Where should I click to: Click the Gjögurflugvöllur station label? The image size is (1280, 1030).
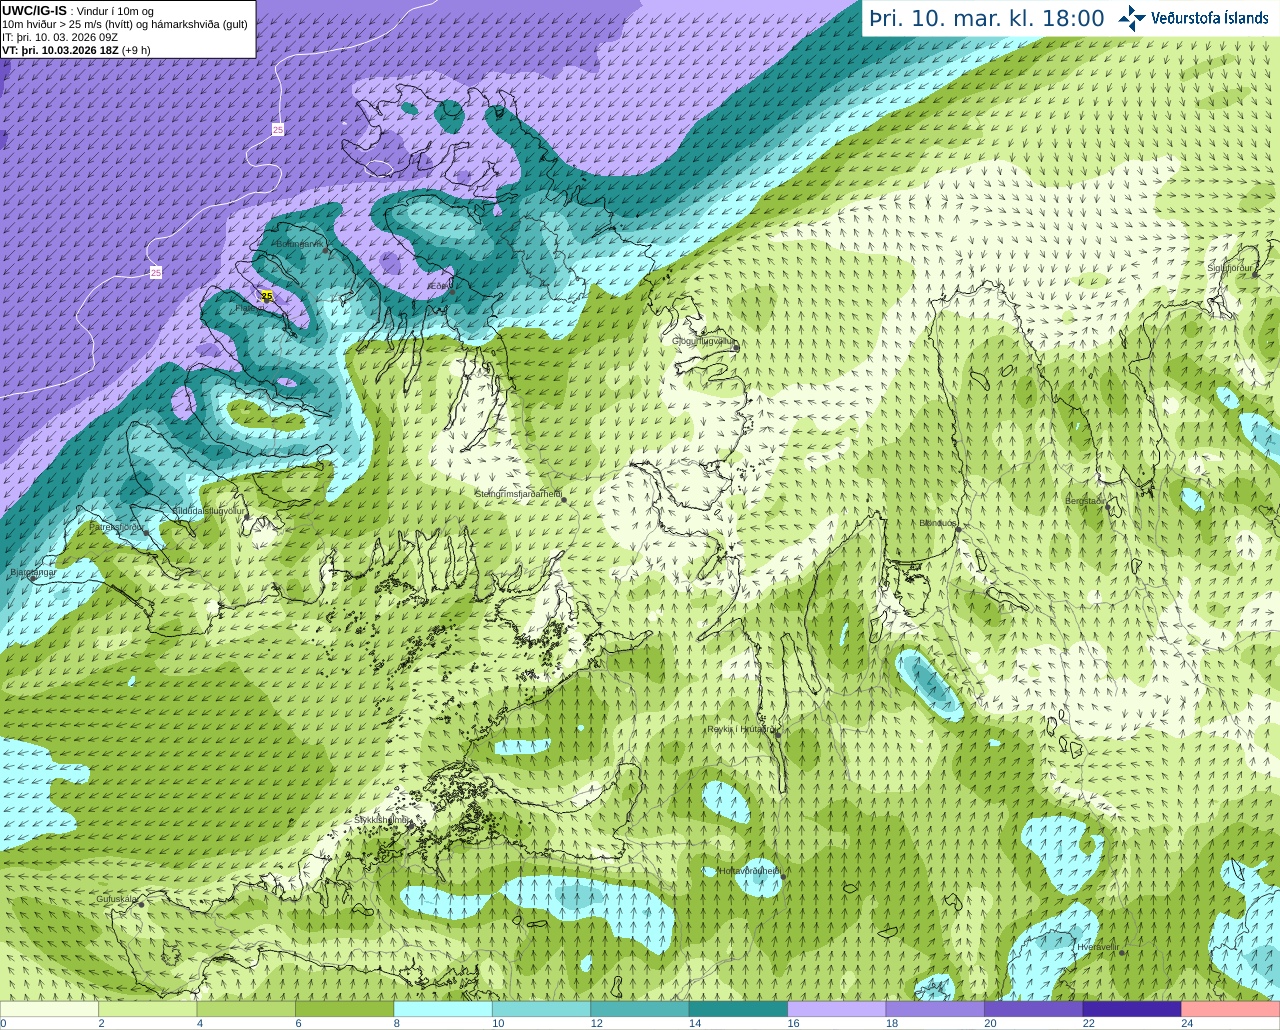tap(704, 340)
